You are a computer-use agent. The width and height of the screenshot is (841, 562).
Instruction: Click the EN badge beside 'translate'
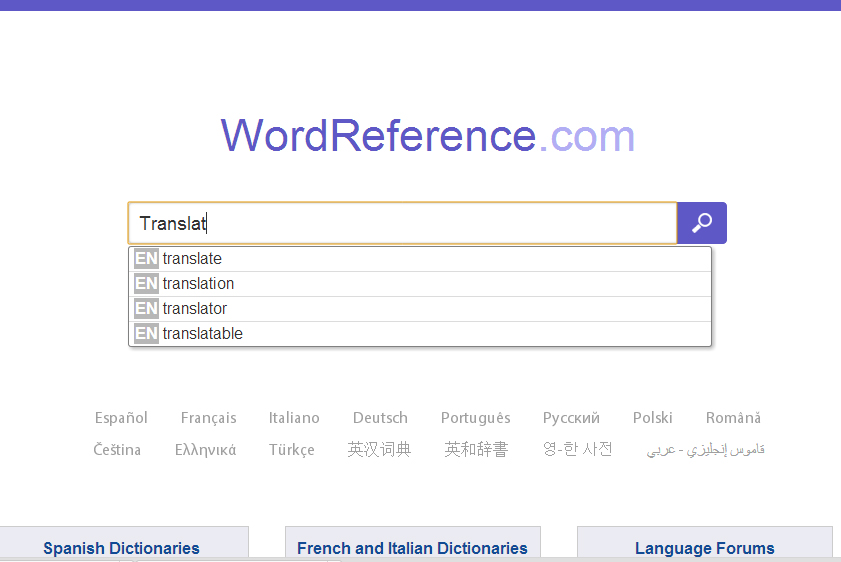(146, 259)
